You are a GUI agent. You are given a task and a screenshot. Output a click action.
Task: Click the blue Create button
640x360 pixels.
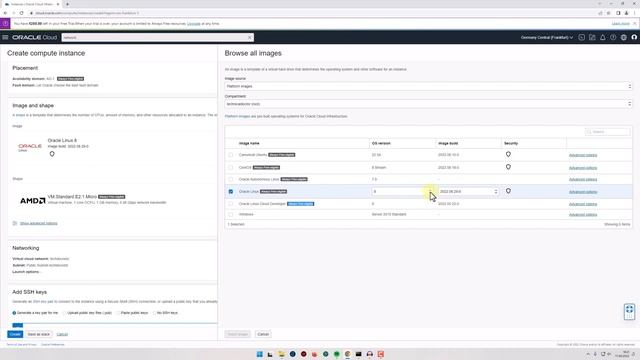click(x=15, y=334)
